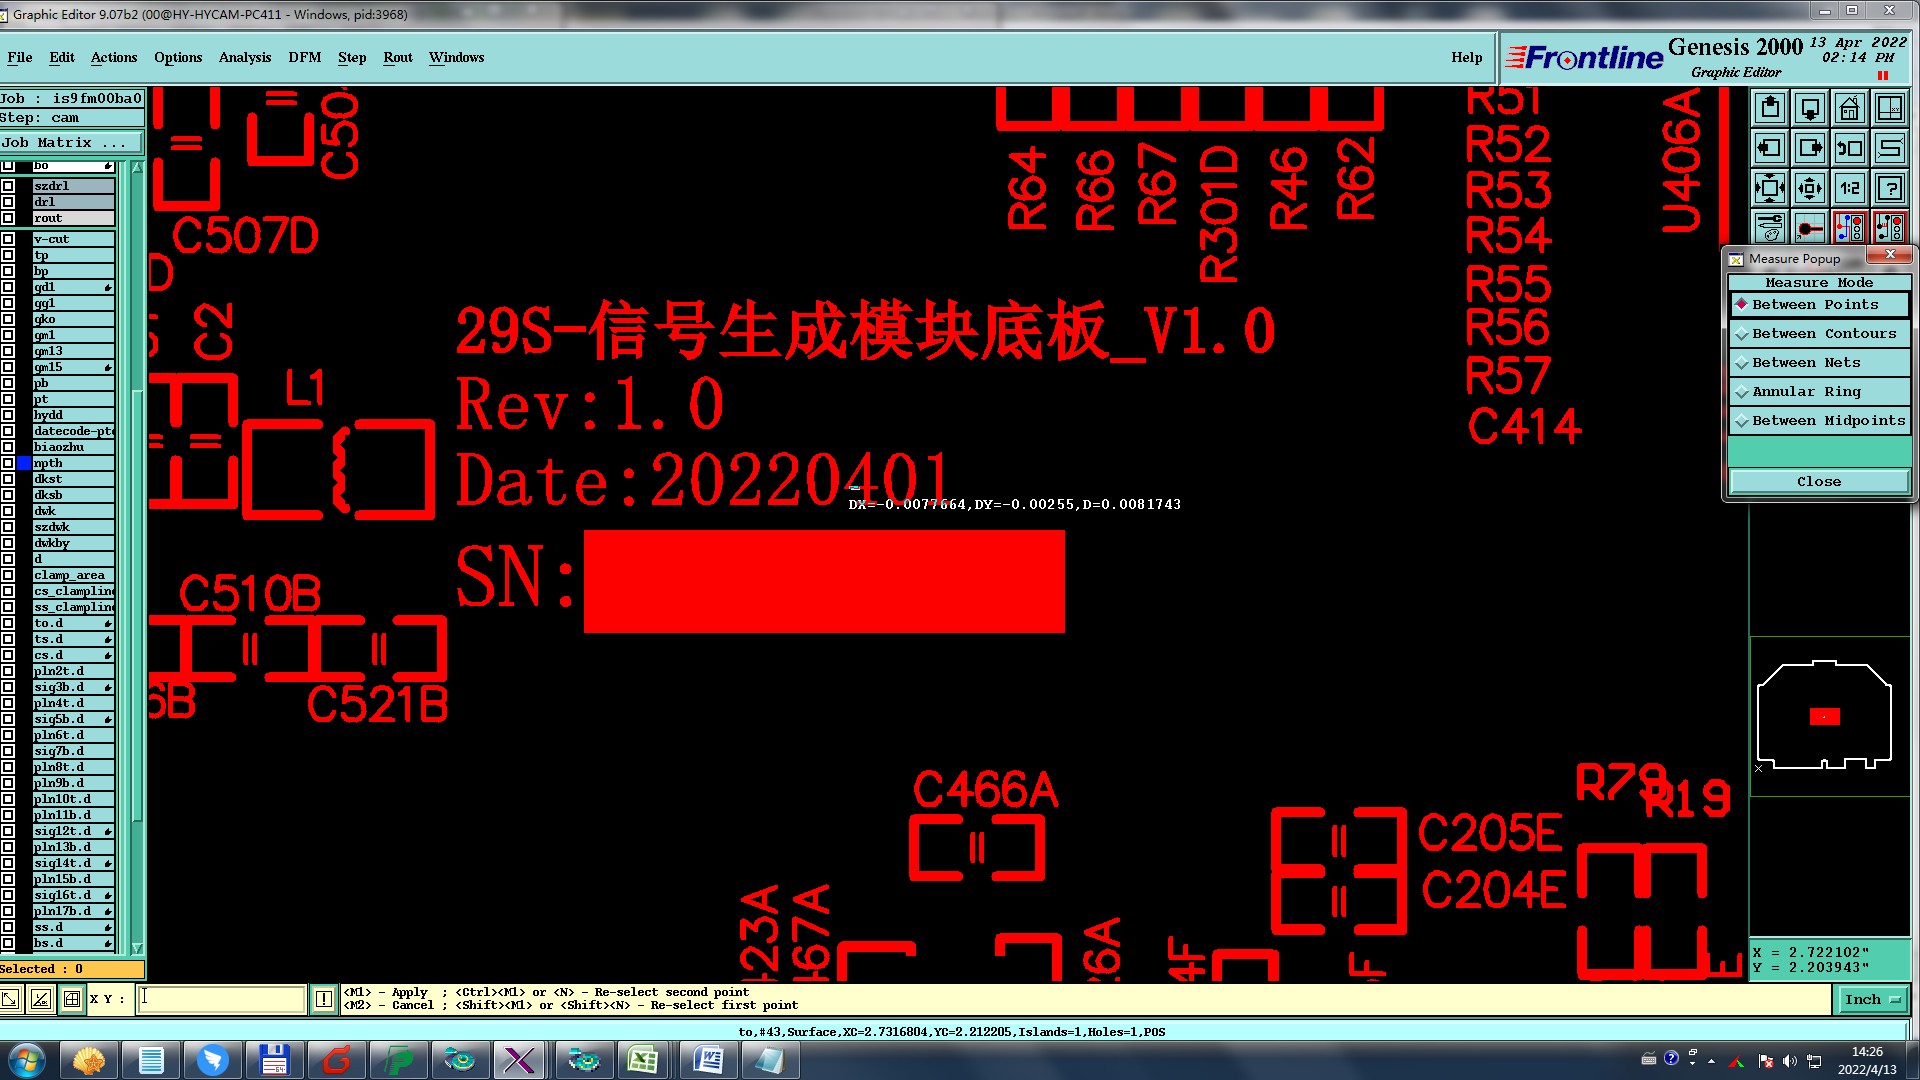The width and height of the screenshot is (1920, 1080).
Task: Open the Job Matrix selector
Action: click(x=70, y=143)
